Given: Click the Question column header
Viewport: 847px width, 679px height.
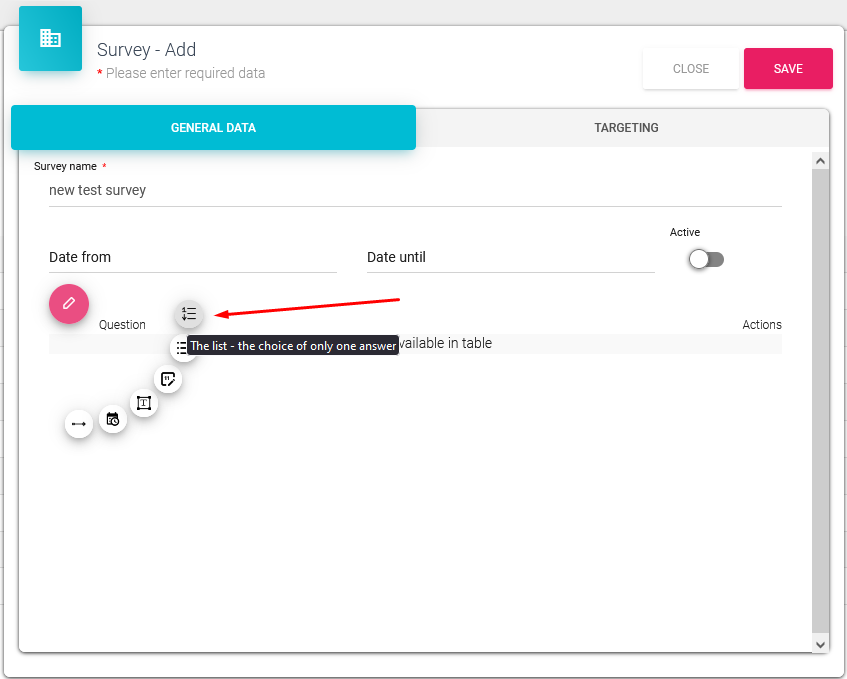Looking at the screenshot, I should (x=122, y=325).
